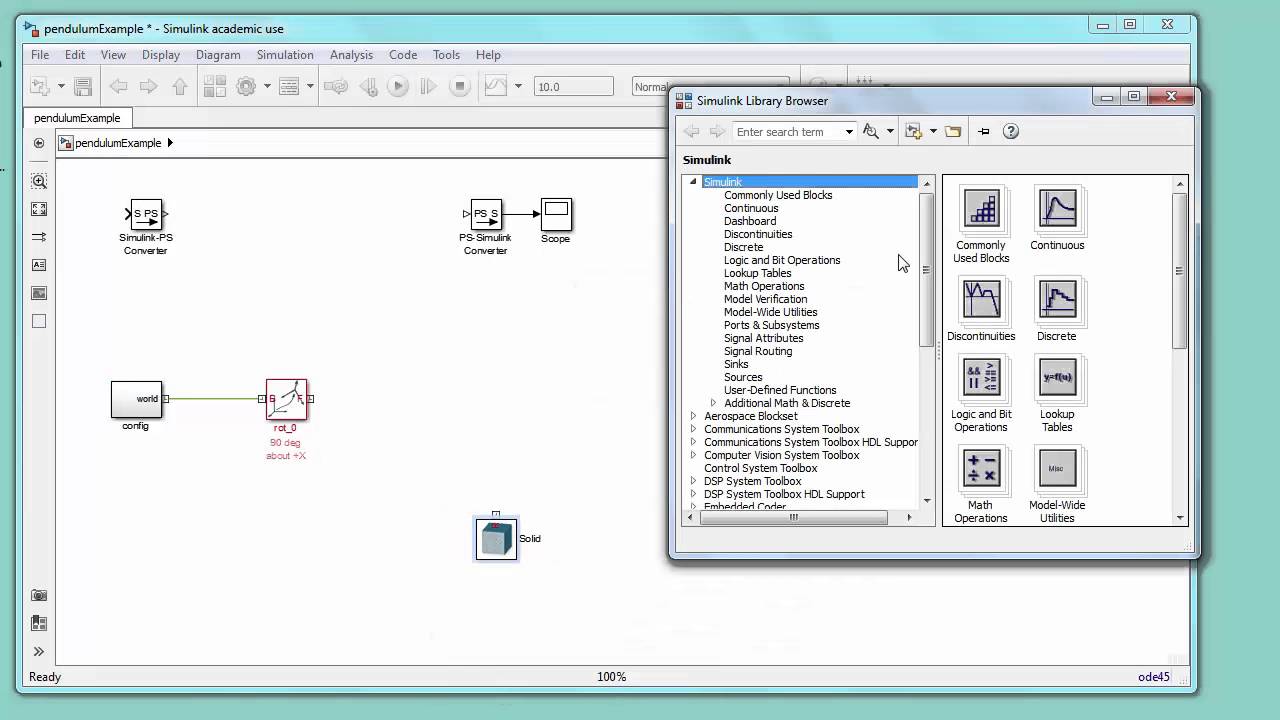The height and width of the screenshot is (720, 1280).
Task: Open the dropdown beside the gear icon
Action: point(267,87)
